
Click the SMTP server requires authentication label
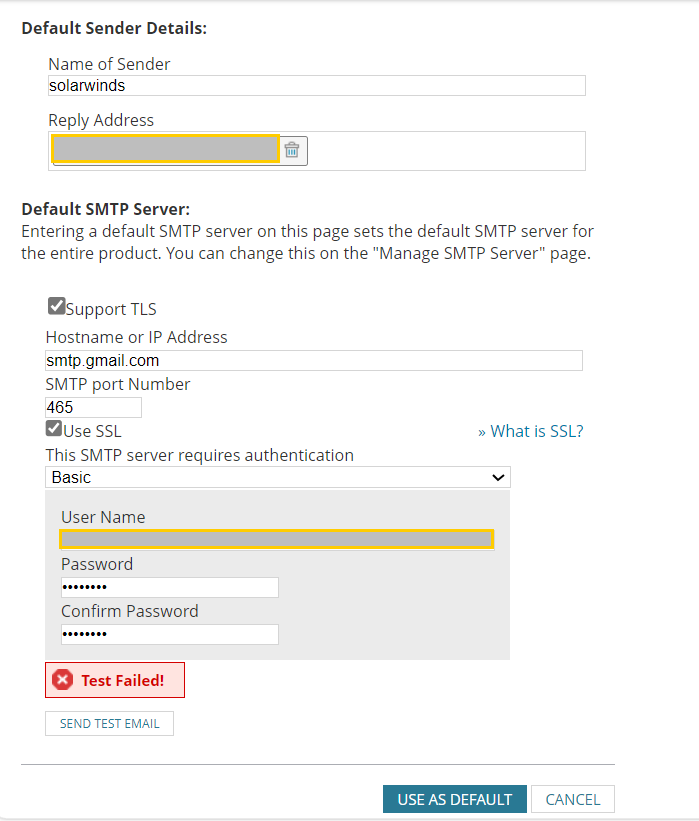tap(199, 455)
